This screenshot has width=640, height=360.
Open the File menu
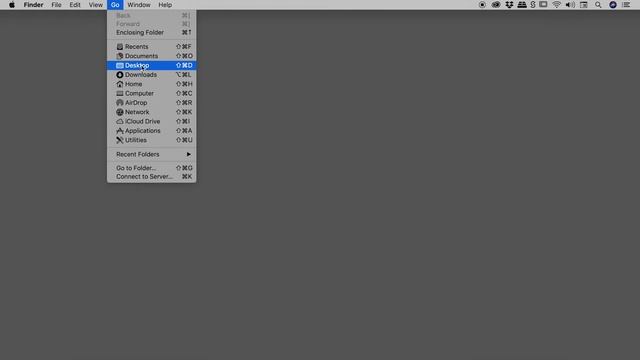pyautogui.click(x=56, y=5)
